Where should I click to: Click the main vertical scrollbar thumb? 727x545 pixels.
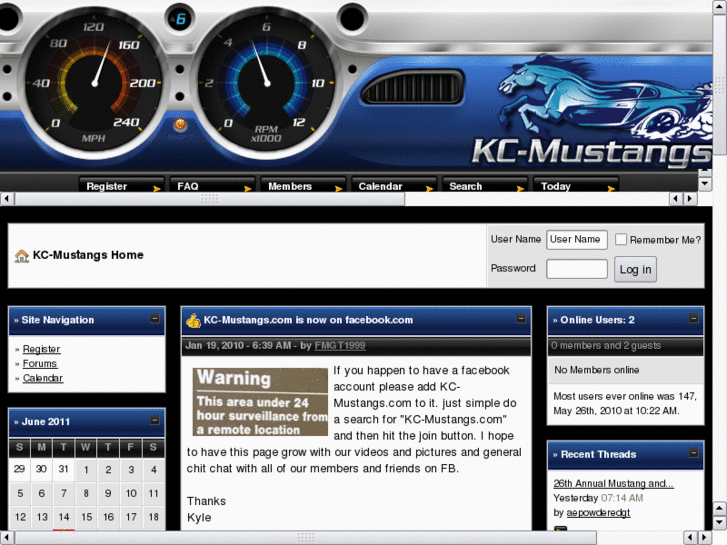tap(720, 83)
